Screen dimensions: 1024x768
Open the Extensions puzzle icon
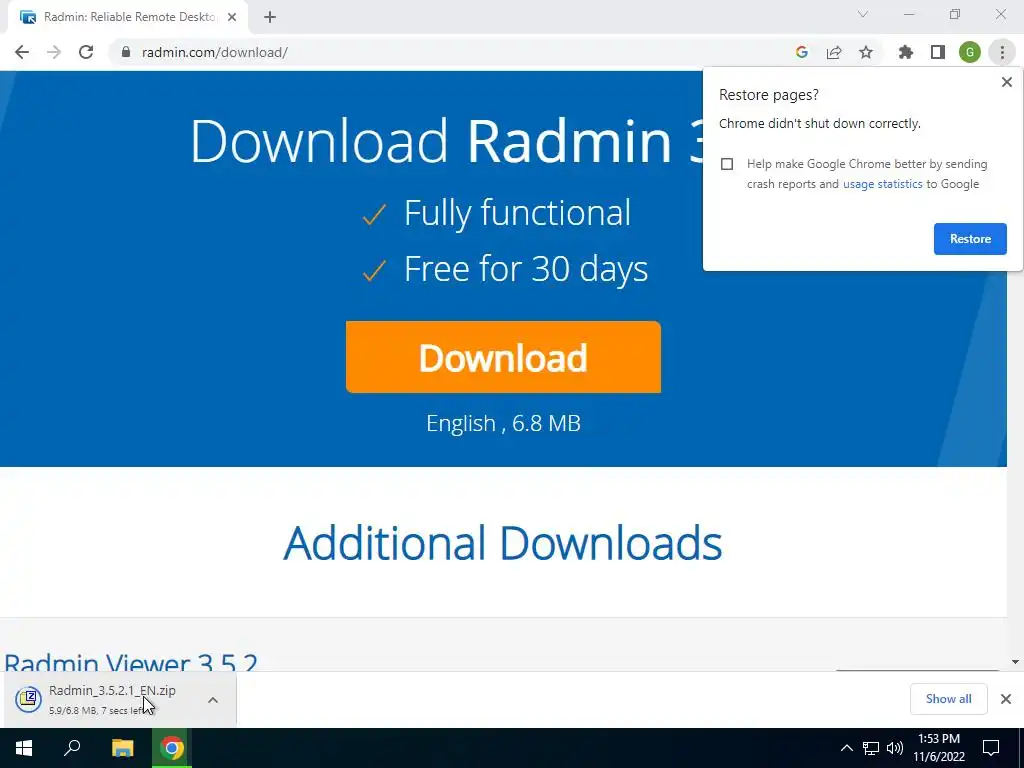[905, 52]
